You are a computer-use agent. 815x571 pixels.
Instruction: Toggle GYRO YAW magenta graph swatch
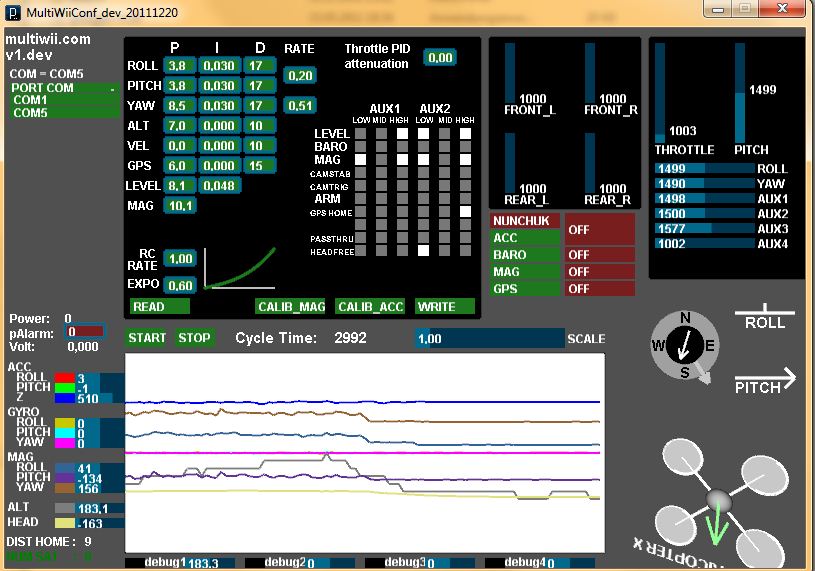[65, 443]
